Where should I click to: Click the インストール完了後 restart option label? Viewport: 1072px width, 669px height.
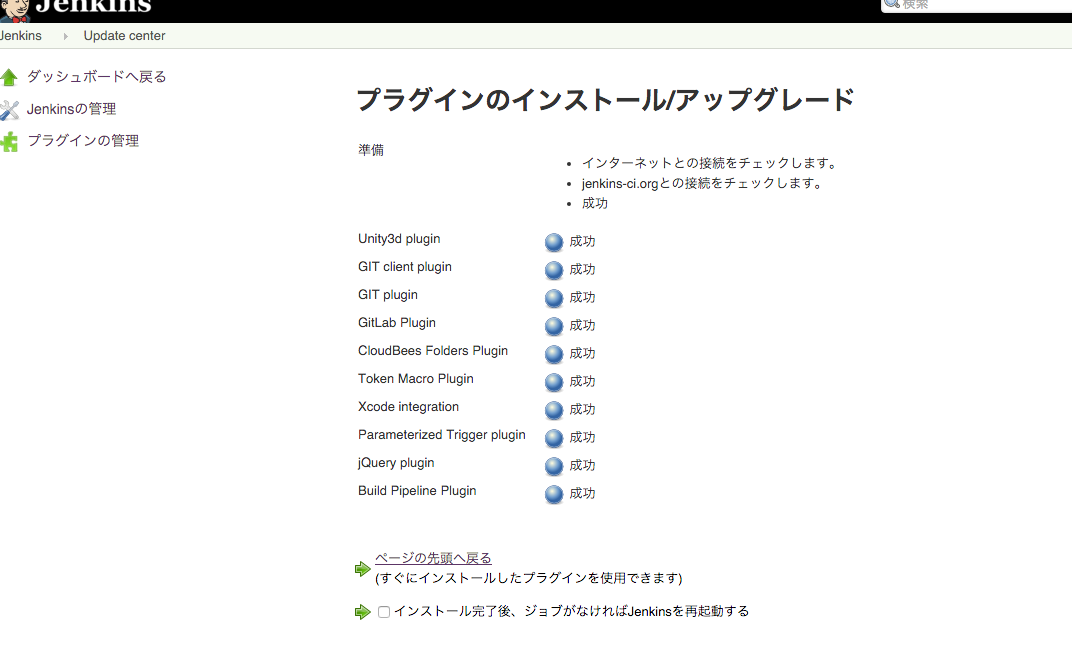pos(572,611)
